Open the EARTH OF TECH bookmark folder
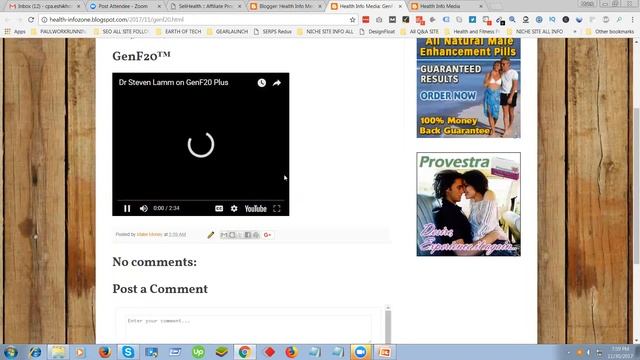The width and height of the screenshot is (640, 360). click(179, 31)
